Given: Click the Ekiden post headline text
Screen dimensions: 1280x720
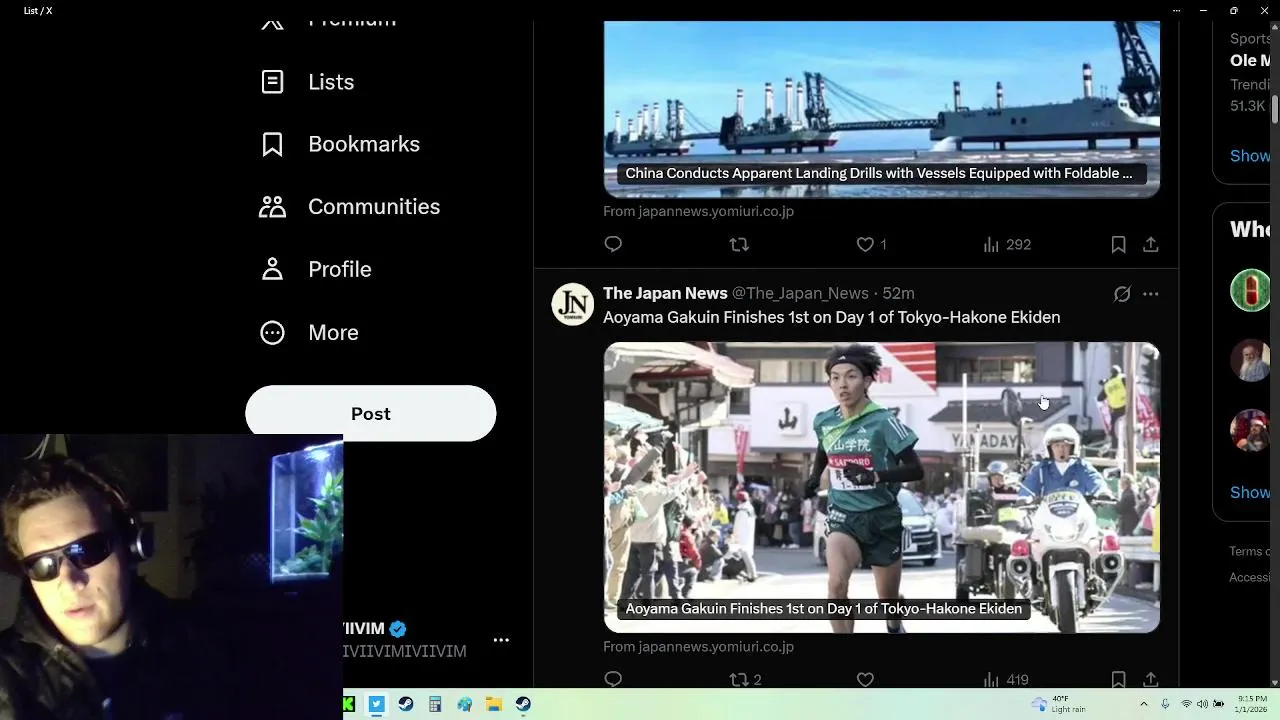Looking at the screenshot, I should (831, 317).
